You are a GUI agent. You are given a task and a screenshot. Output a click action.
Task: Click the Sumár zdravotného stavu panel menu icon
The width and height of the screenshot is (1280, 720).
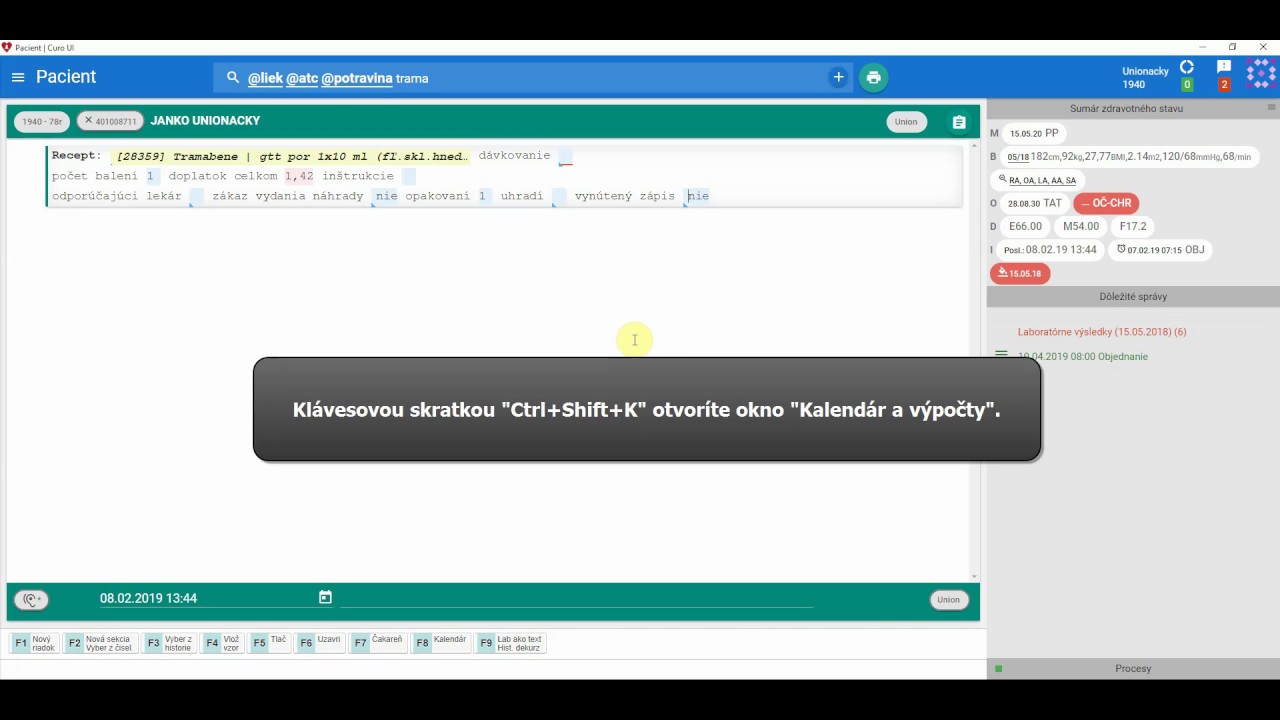click(1272, 107)
